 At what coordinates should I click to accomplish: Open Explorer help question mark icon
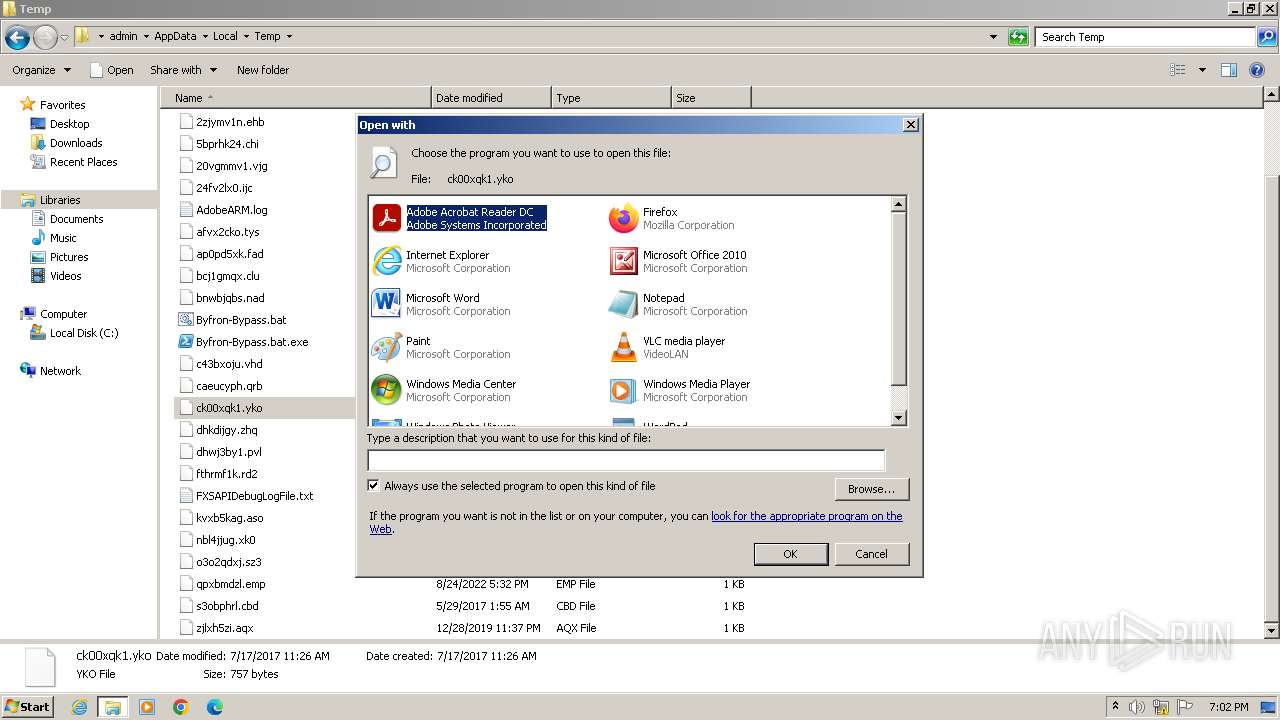point(1258,70)
